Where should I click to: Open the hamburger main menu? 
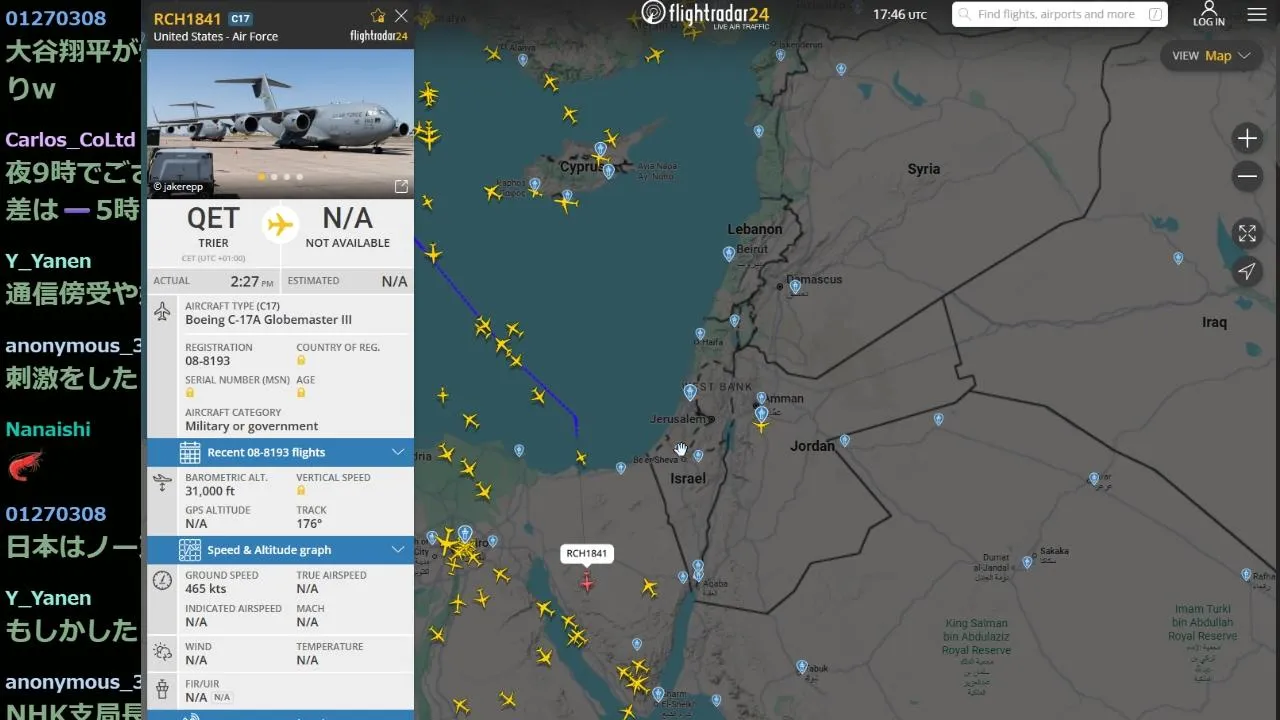point(1257,14)
